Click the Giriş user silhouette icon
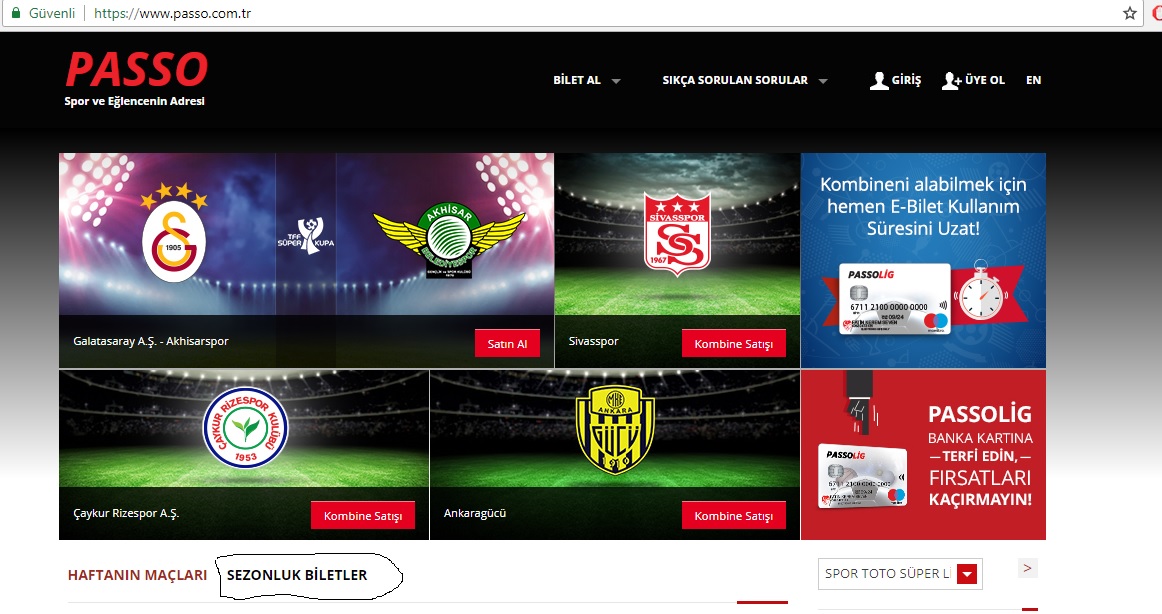The width and height of the screenshot is (1162, 614). pos(879,80)
